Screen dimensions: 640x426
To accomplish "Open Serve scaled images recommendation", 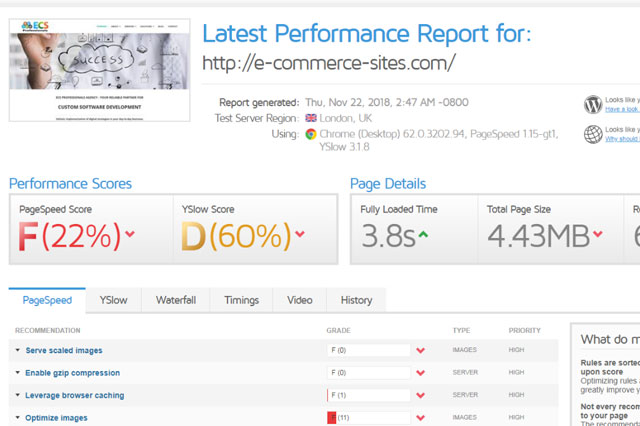I will 64,351.
